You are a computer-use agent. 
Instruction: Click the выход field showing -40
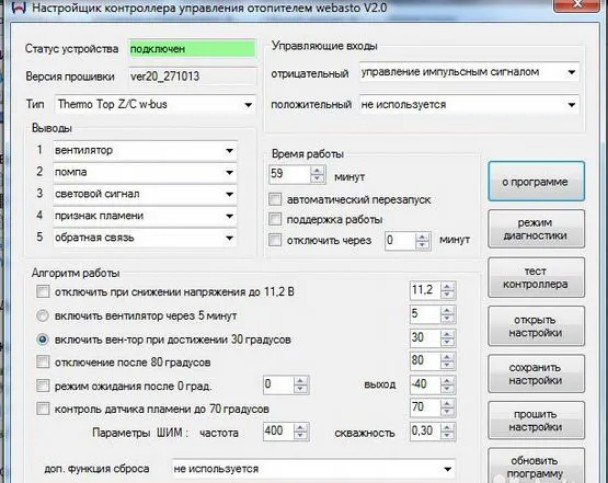click(425, 385)
